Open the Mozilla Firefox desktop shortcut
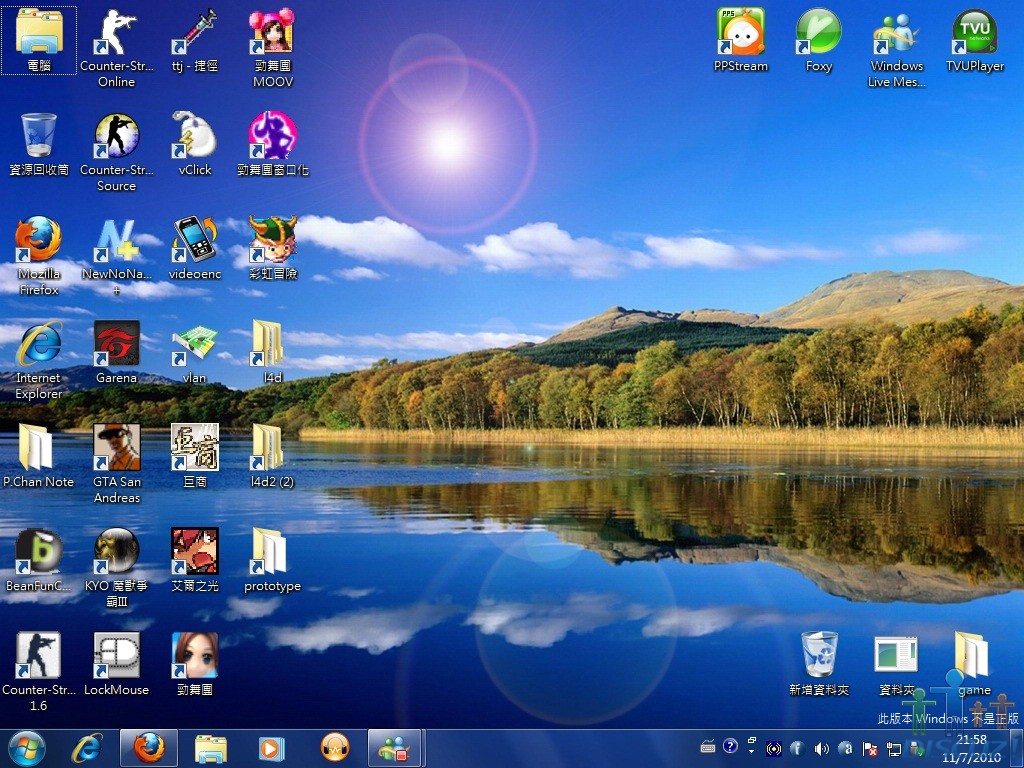The height and width of the screenshot is (768, 1024). point(39,241)
